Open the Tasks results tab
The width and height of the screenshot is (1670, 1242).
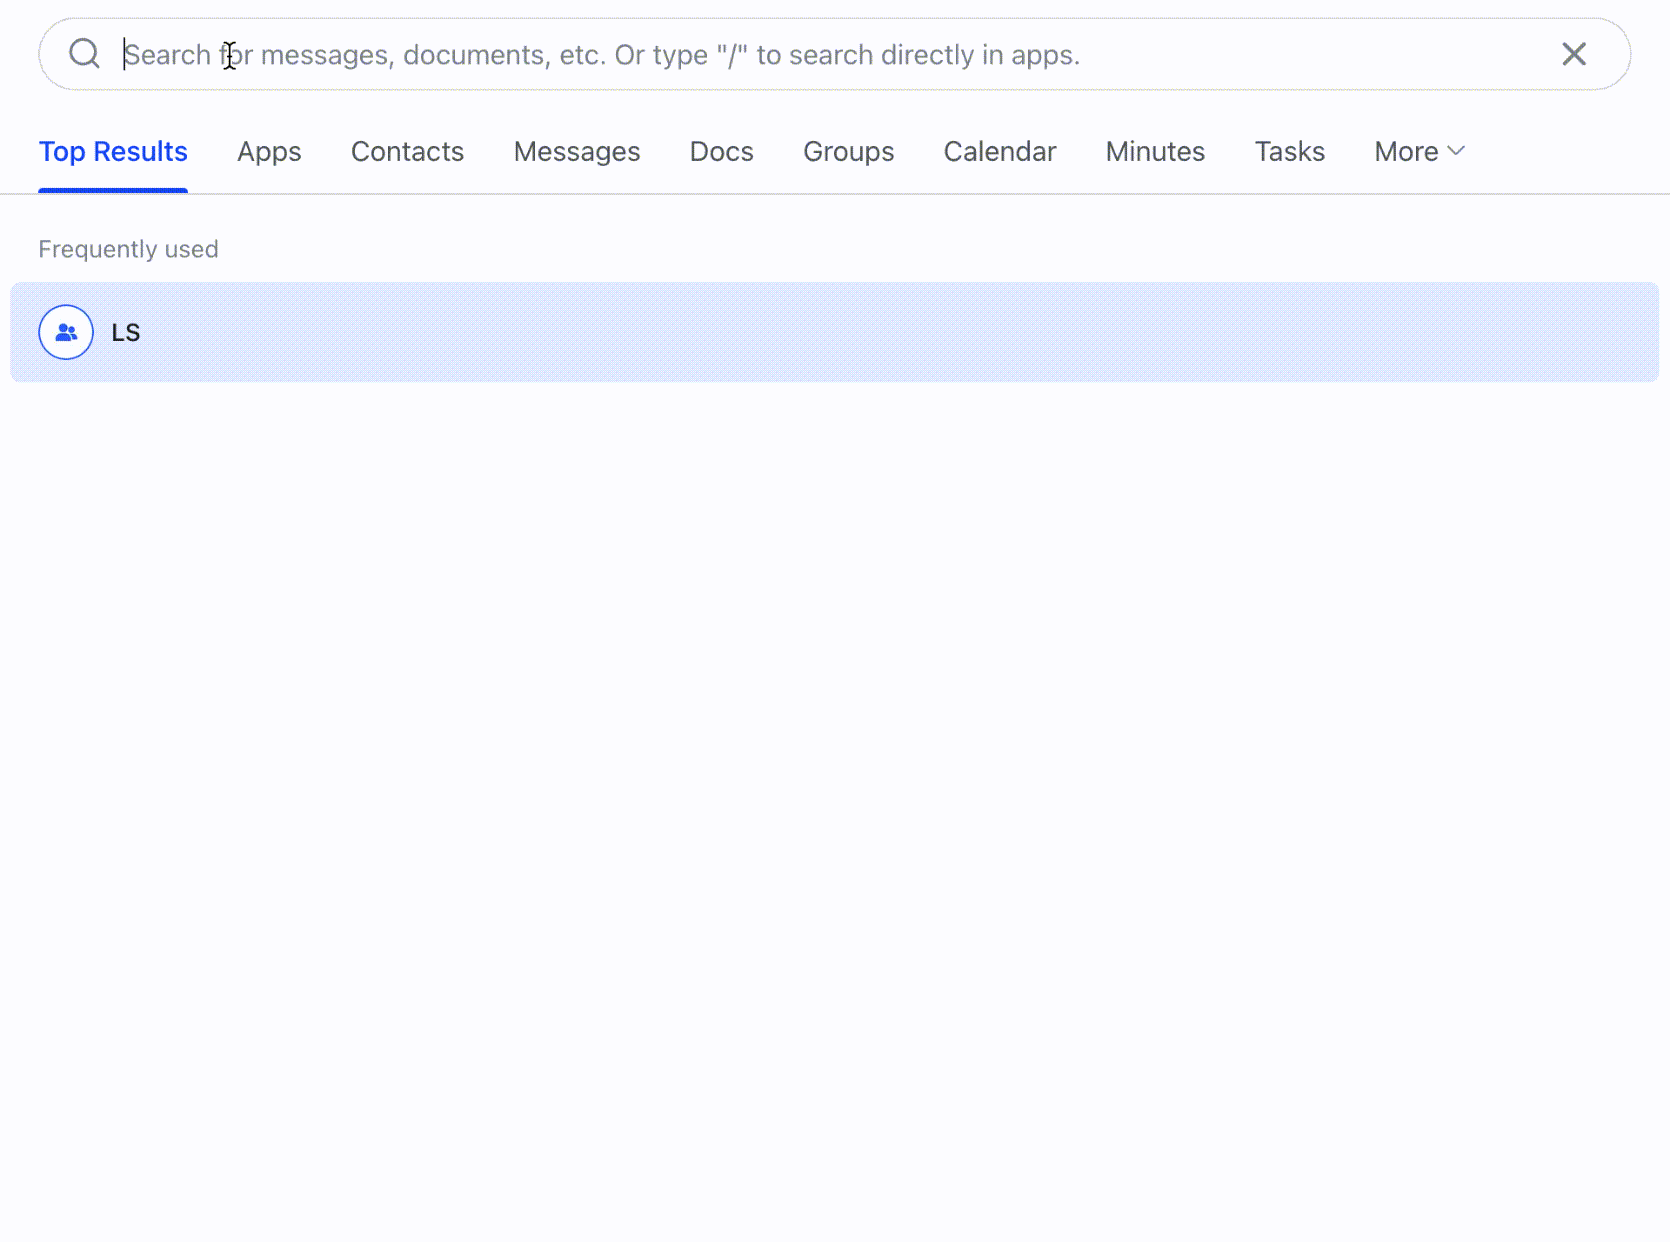[1289, 151]
